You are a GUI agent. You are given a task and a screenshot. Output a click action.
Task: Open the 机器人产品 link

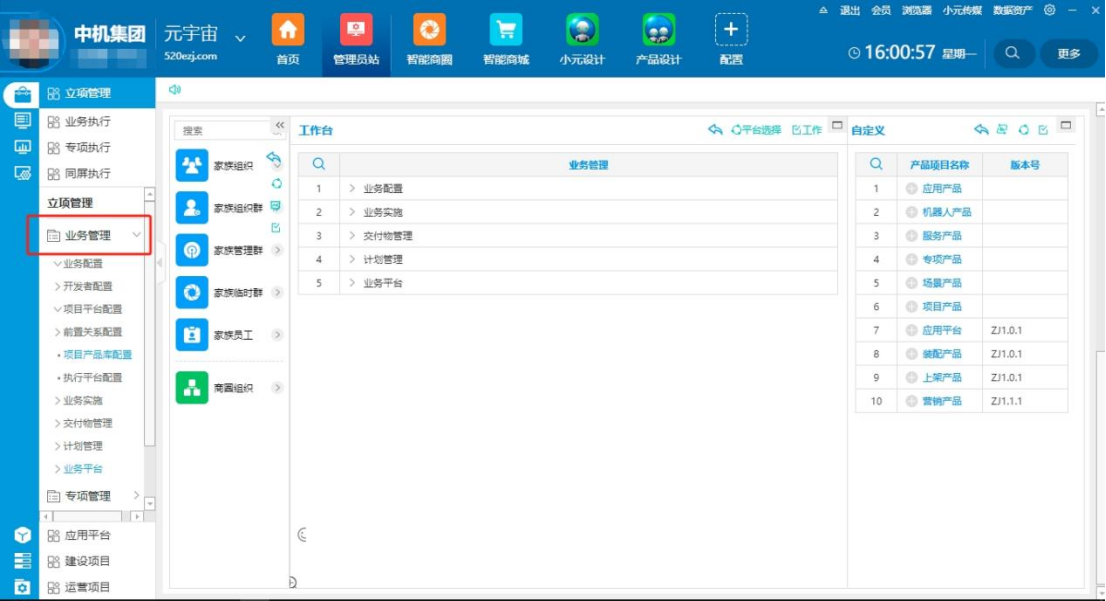[x=946, y=212]
